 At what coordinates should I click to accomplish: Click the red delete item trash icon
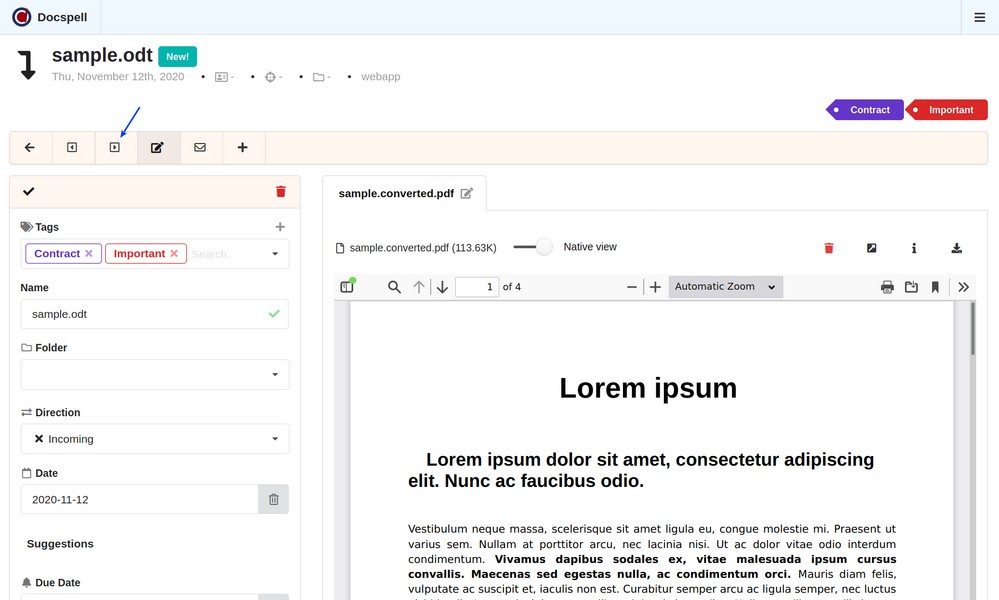280,191
